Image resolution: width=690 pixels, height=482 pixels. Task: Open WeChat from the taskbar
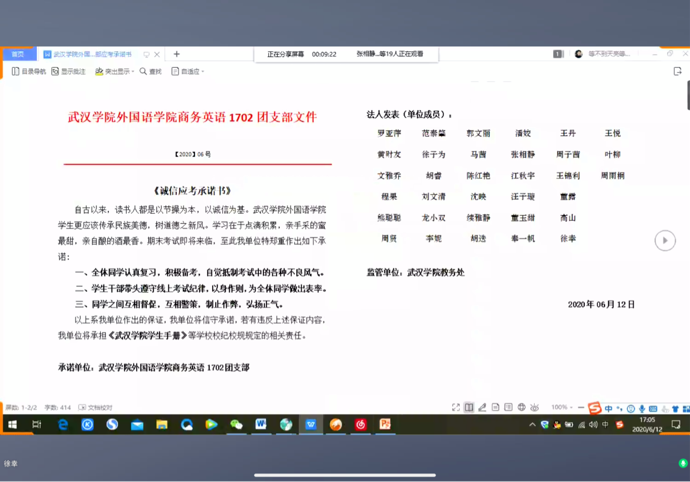(236, 425)
